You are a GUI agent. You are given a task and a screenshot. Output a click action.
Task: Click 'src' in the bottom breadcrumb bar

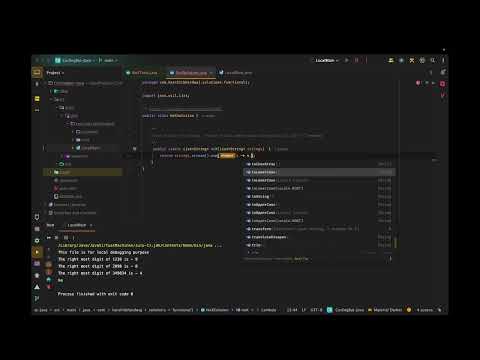point(57,310)
